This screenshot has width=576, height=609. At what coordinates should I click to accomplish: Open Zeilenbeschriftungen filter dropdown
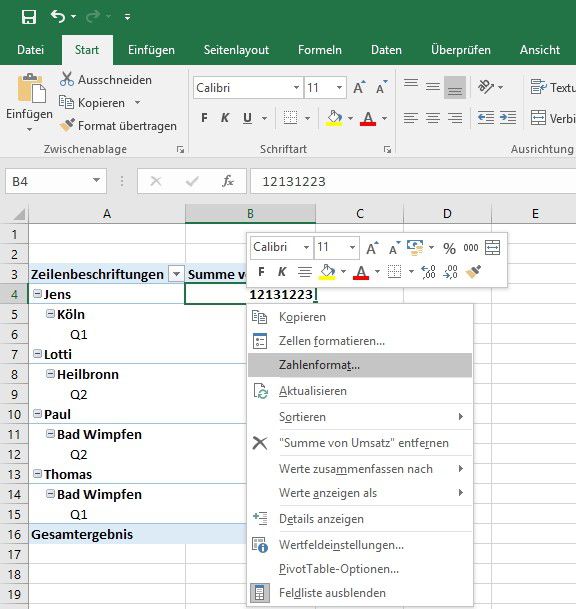176,275
